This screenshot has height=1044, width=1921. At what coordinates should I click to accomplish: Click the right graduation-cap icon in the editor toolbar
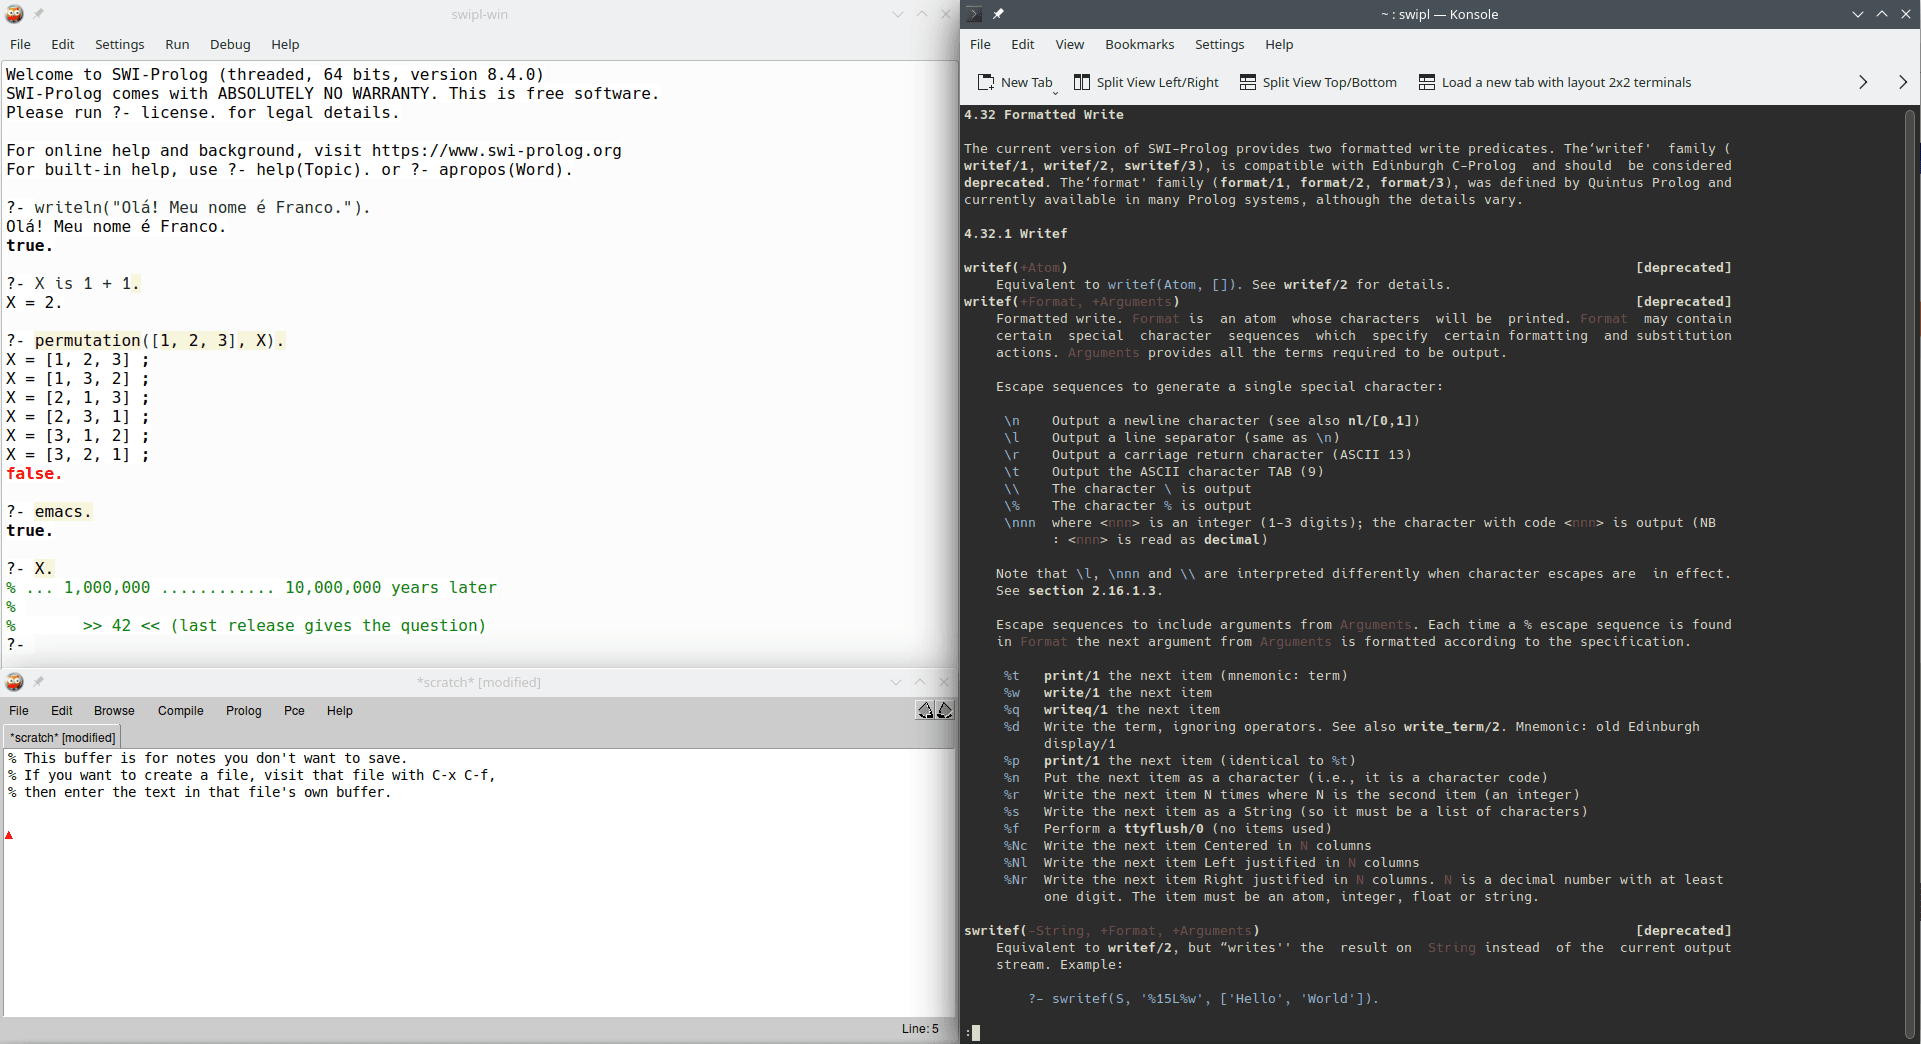coord(944,710)
